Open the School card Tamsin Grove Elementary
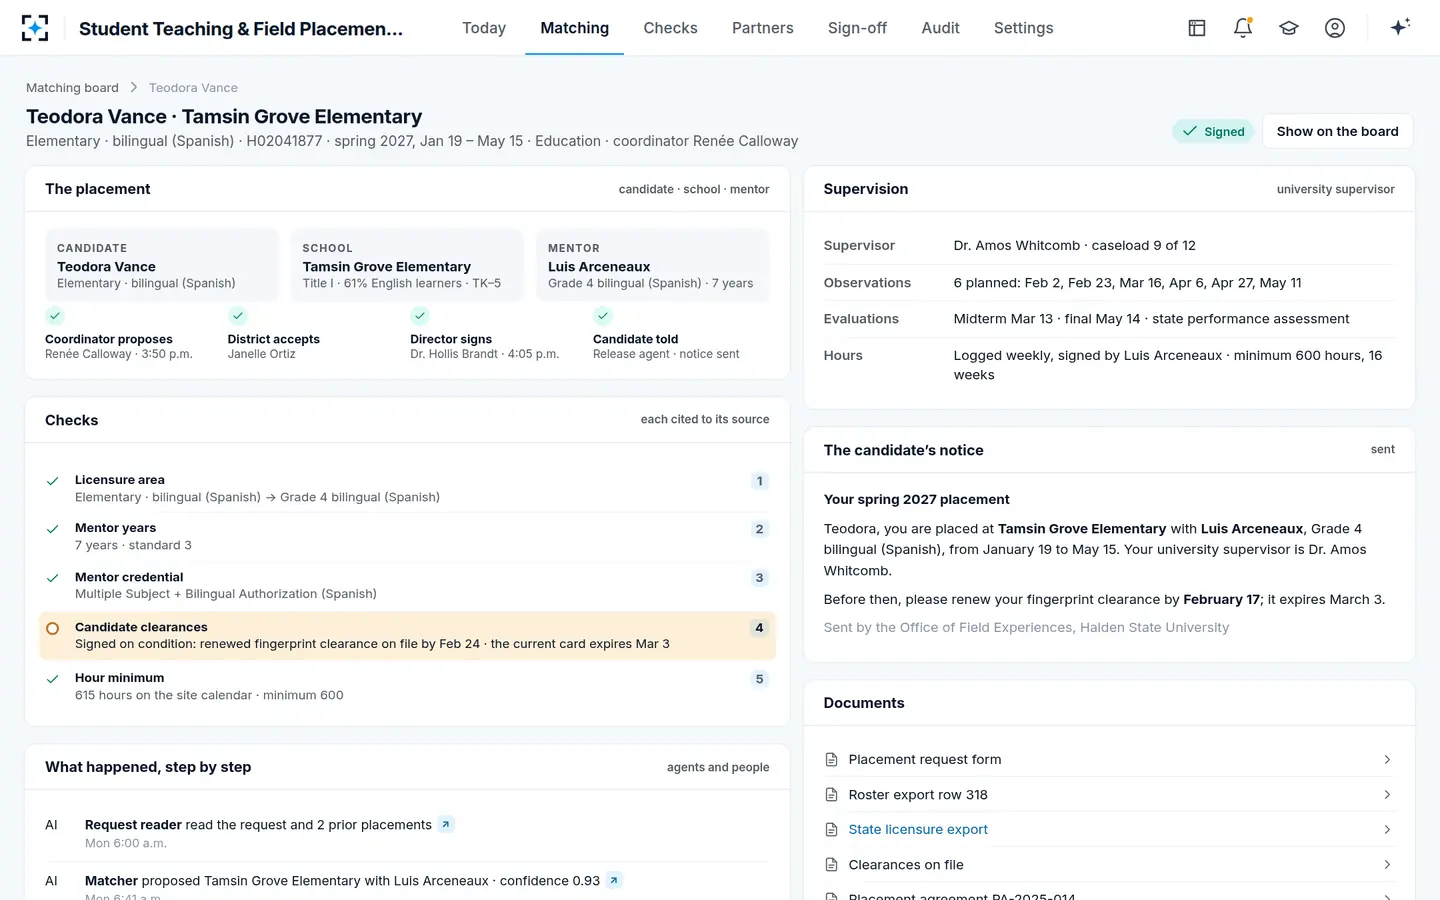Screen dimensions: 1440x900 pos(407,265)
